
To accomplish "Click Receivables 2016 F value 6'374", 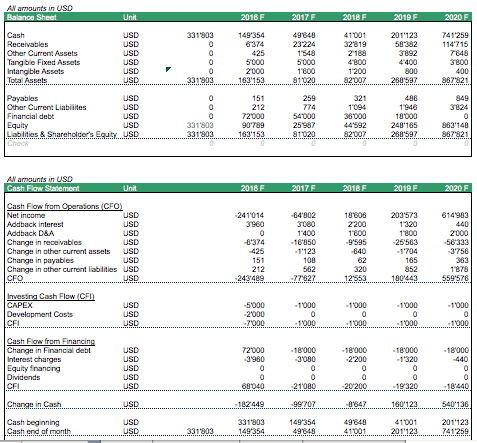I will click(x=254, y=44).
